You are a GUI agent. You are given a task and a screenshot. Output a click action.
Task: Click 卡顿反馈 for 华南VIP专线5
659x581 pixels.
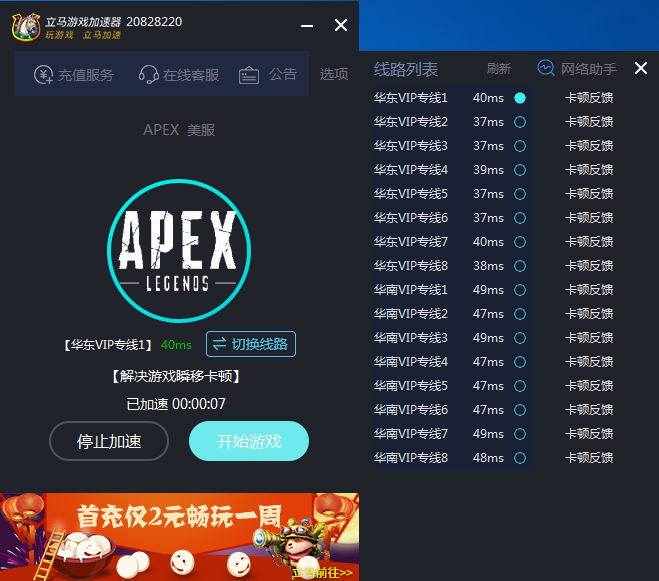click(589, 386)
